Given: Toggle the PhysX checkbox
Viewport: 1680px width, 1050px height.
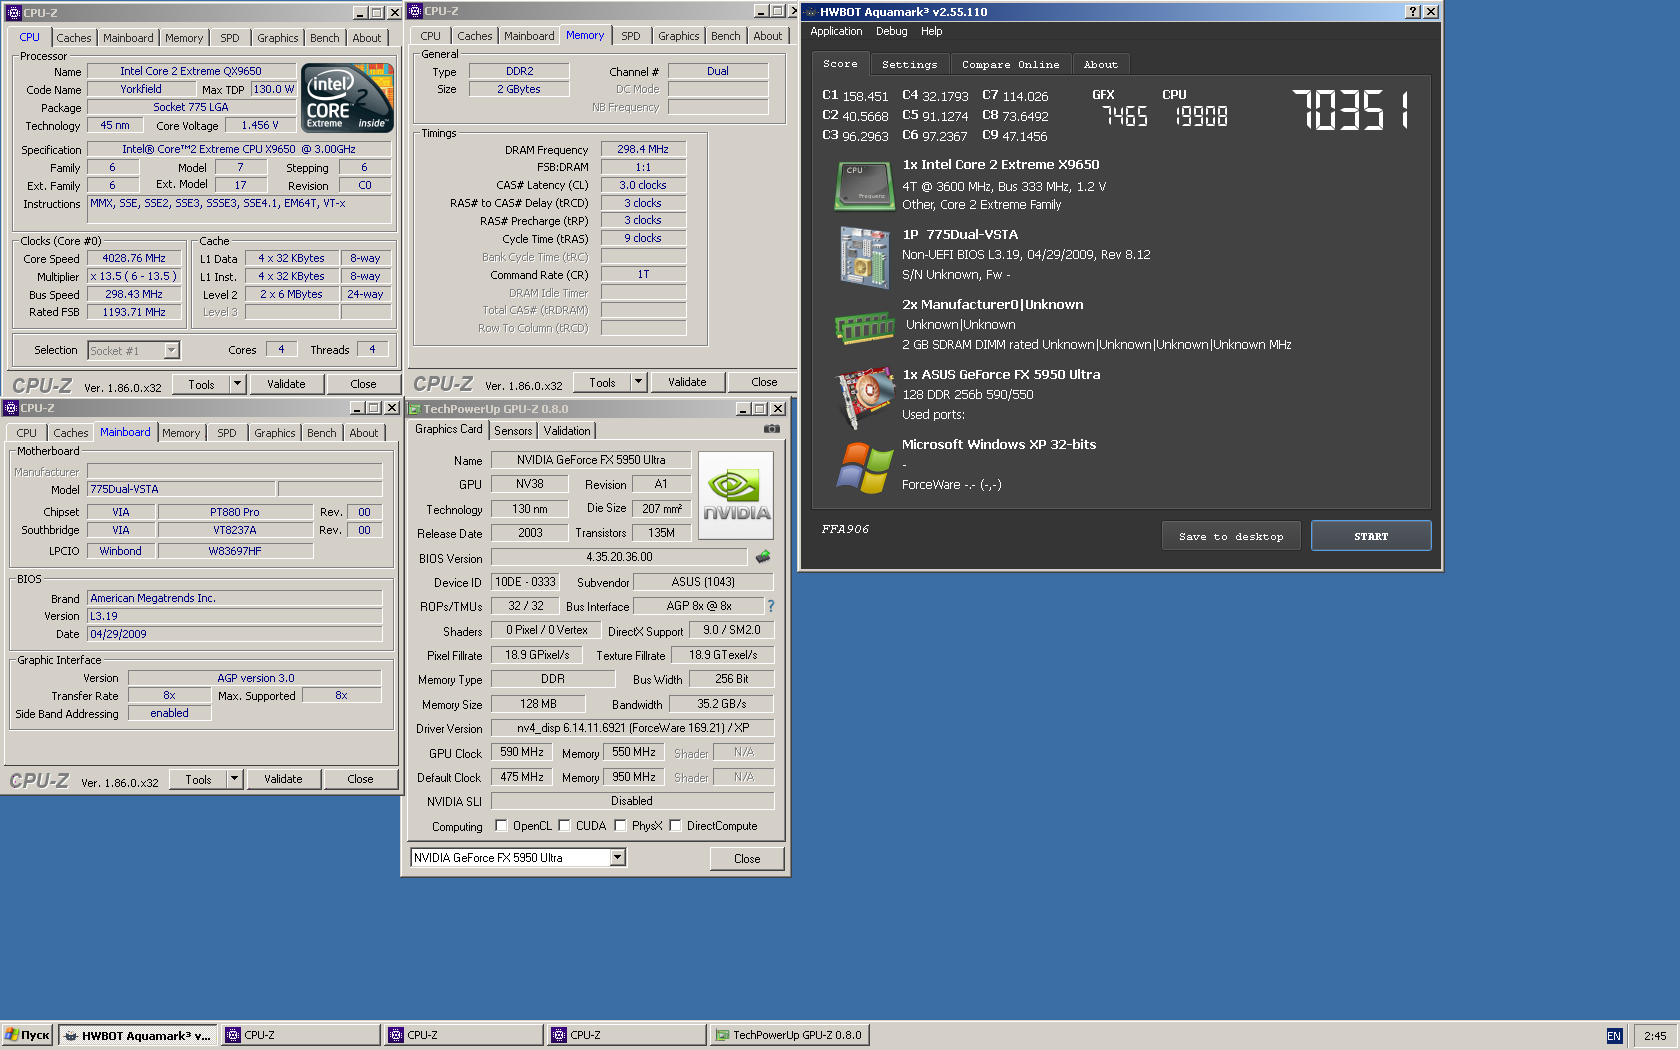Looking at the screenshot, I should pyautogui.click(x=621, y=826).
